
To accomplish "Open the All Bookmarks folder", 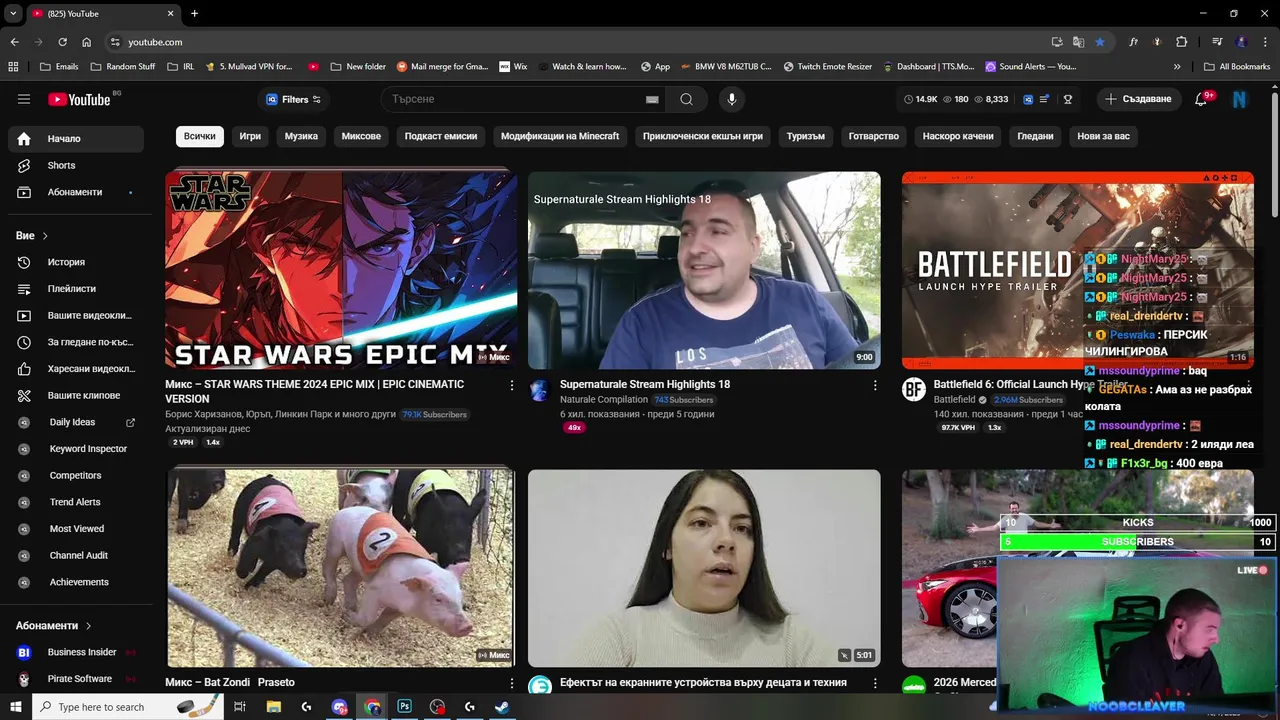I will (x=1237, y=67).
